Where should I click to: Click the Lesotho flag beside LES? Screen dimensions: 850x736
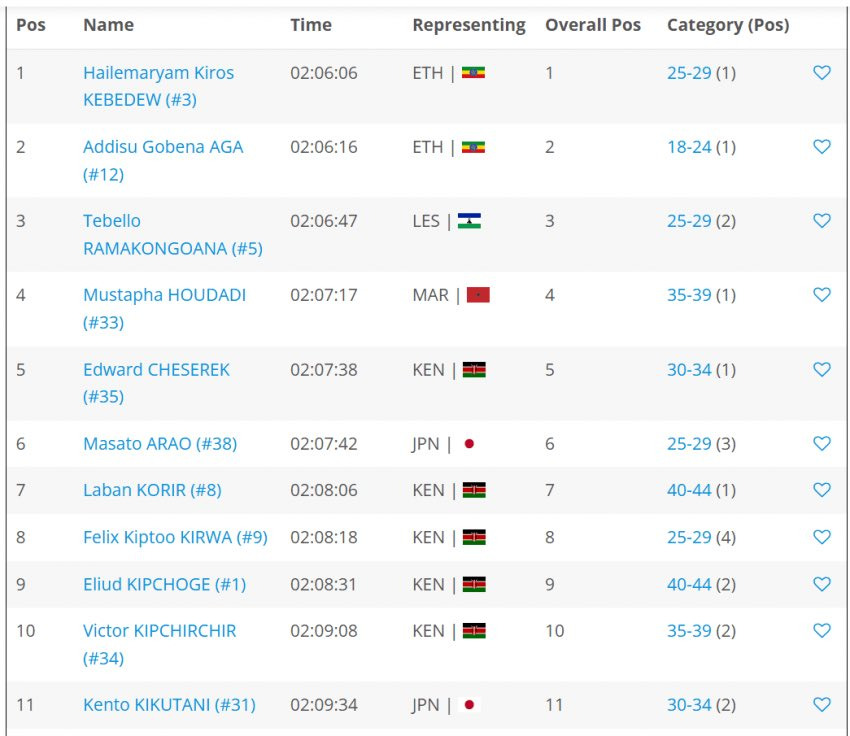click(x=469, y=221)
